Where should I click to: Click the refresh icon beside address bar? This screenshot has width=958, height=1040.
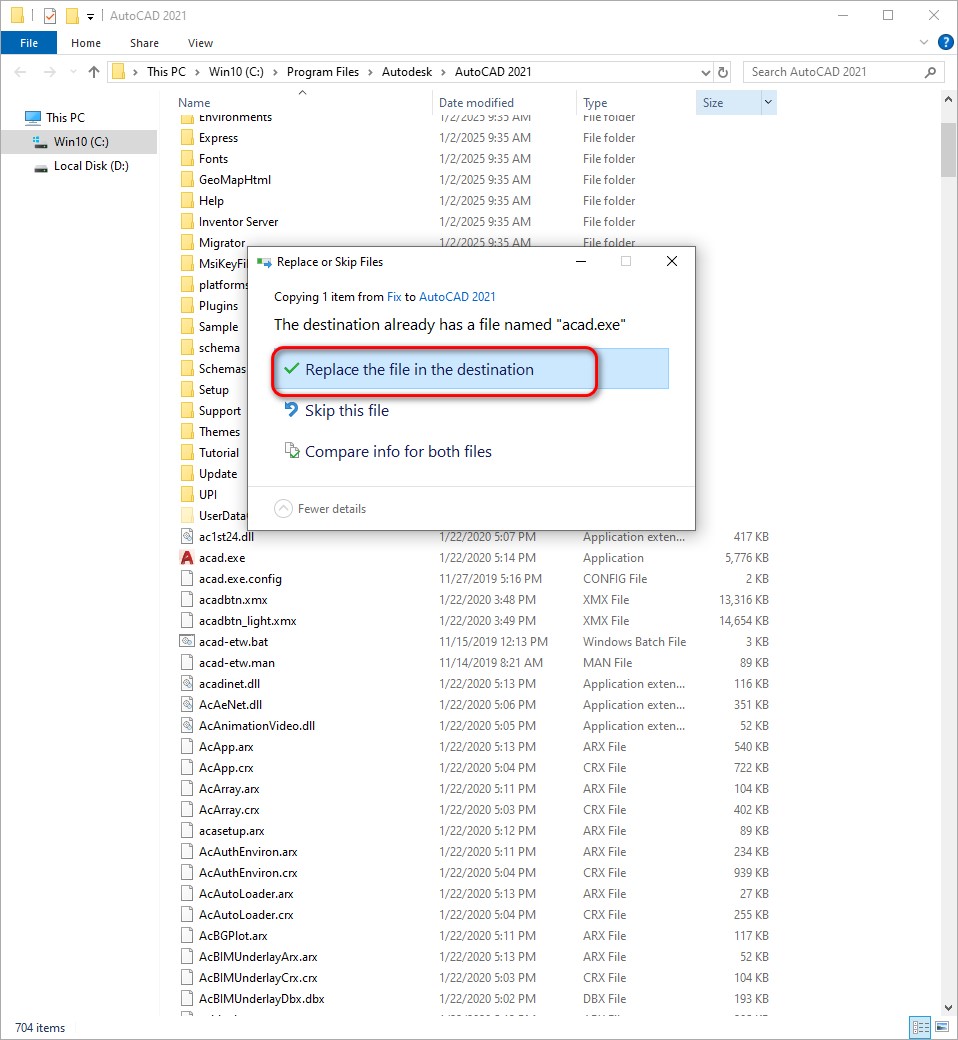point(723,72)
